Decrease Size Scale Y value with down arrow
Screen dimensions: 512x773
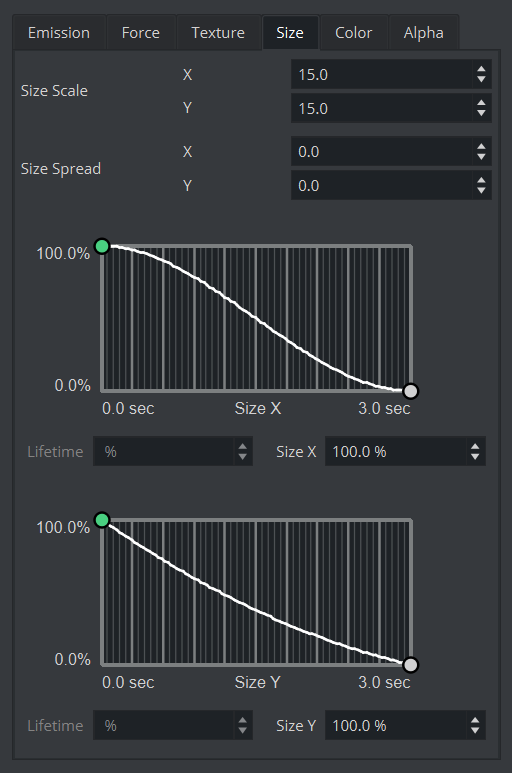coord(481,113)
